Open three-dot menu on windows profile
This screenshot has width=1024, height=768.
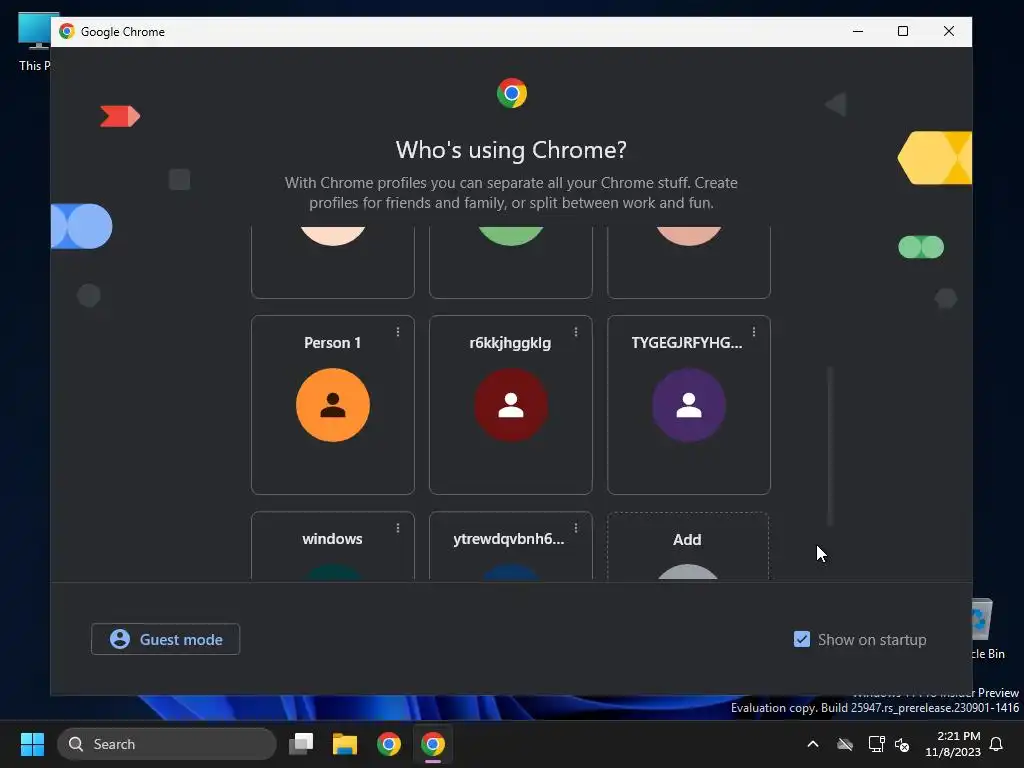click(398, 528)
